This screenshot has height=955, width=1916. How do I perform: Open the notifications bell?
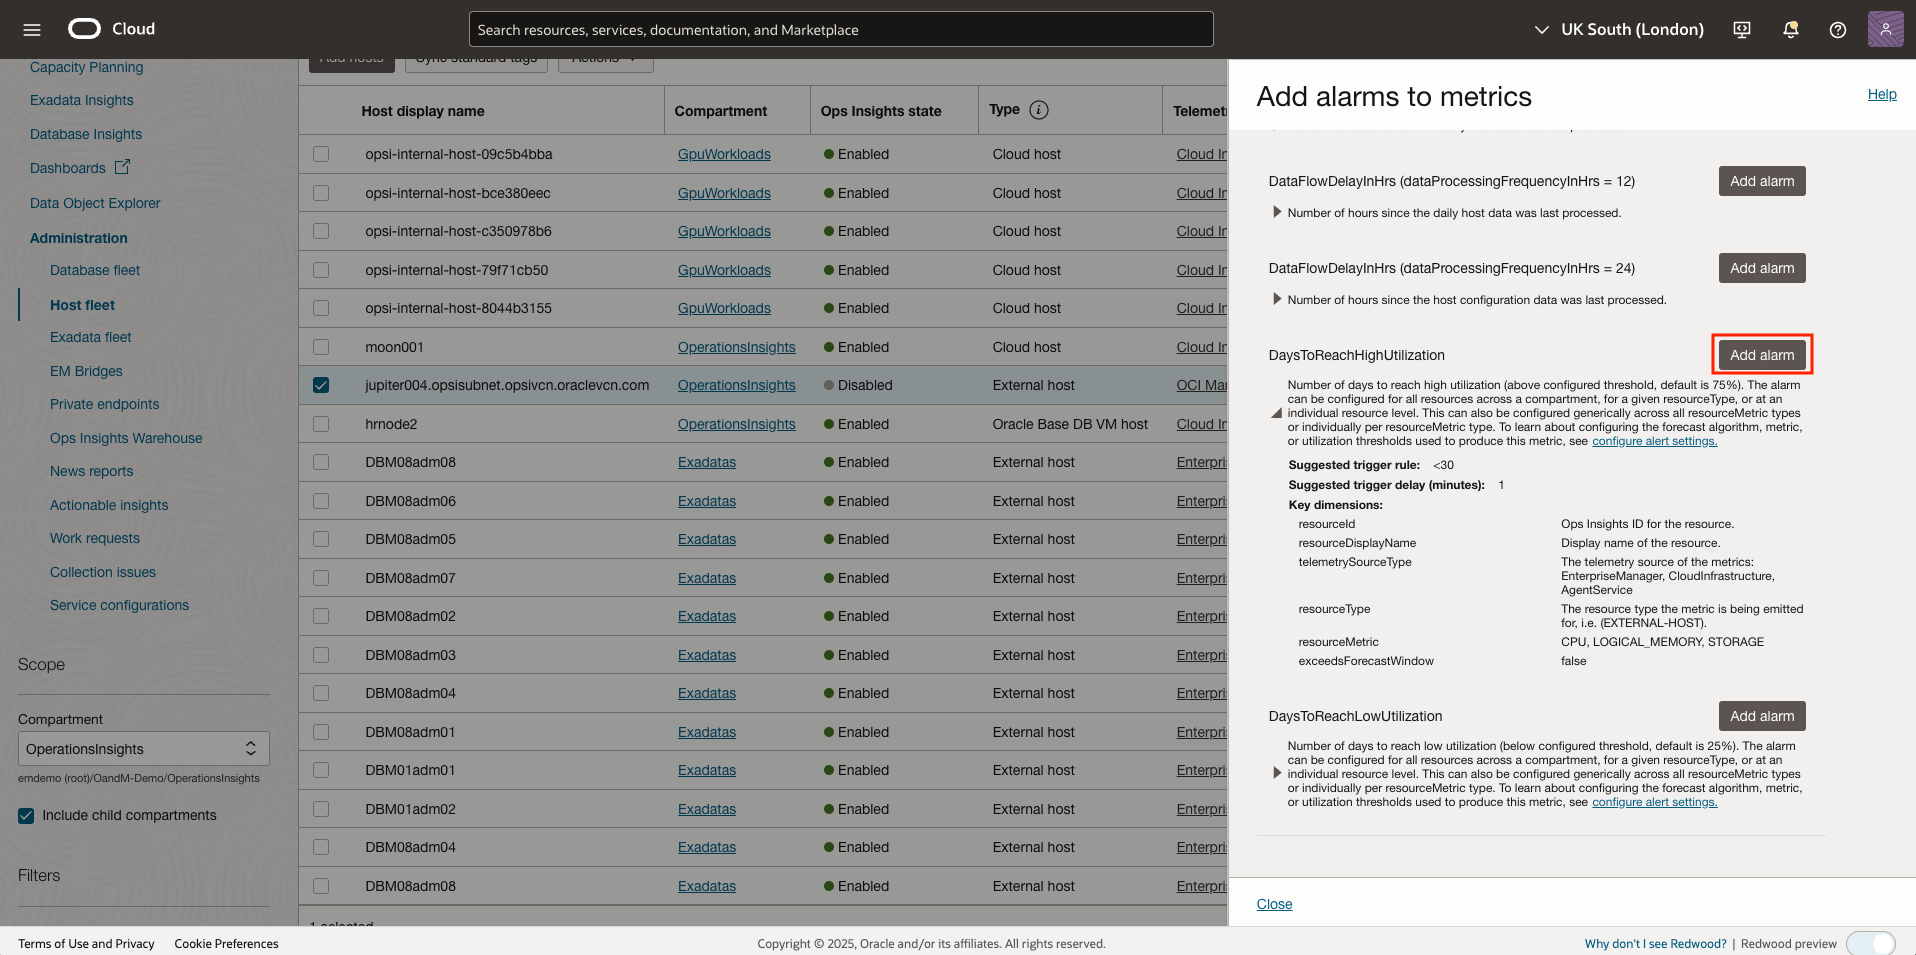pyautogui.click(x=1790, y=30)
